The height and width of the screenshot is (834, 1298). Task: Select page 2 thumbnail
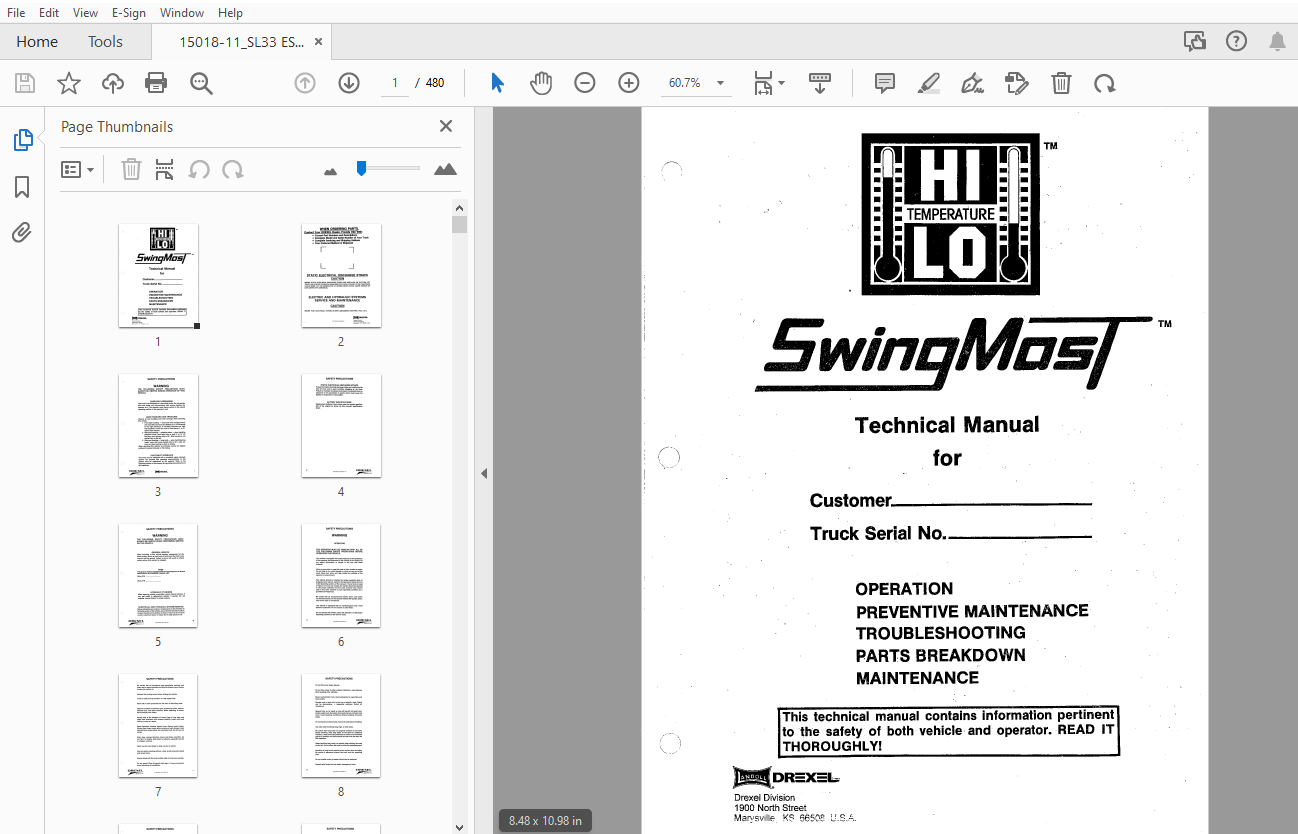coord(341,275)
